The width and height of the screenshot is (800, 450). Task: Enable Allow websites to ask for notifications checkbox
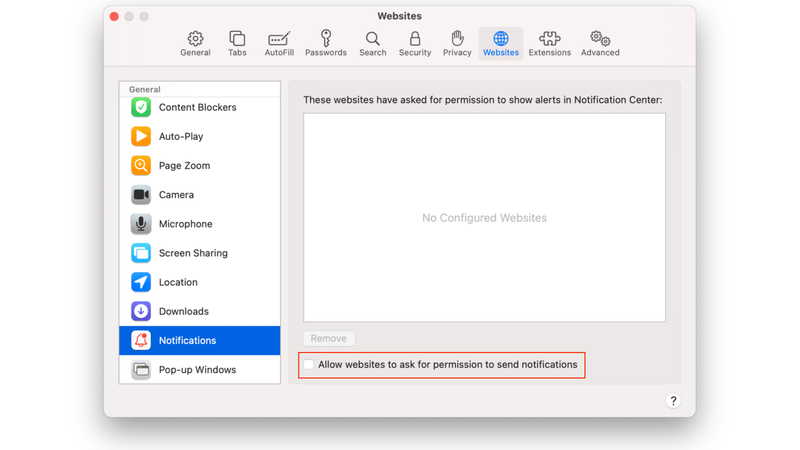(x=309, y=364)
